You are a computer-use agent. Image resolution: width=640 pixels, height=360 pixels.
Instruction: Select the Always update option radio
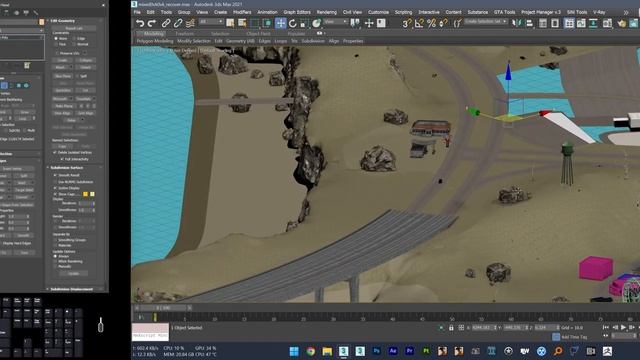pos(55,256)
